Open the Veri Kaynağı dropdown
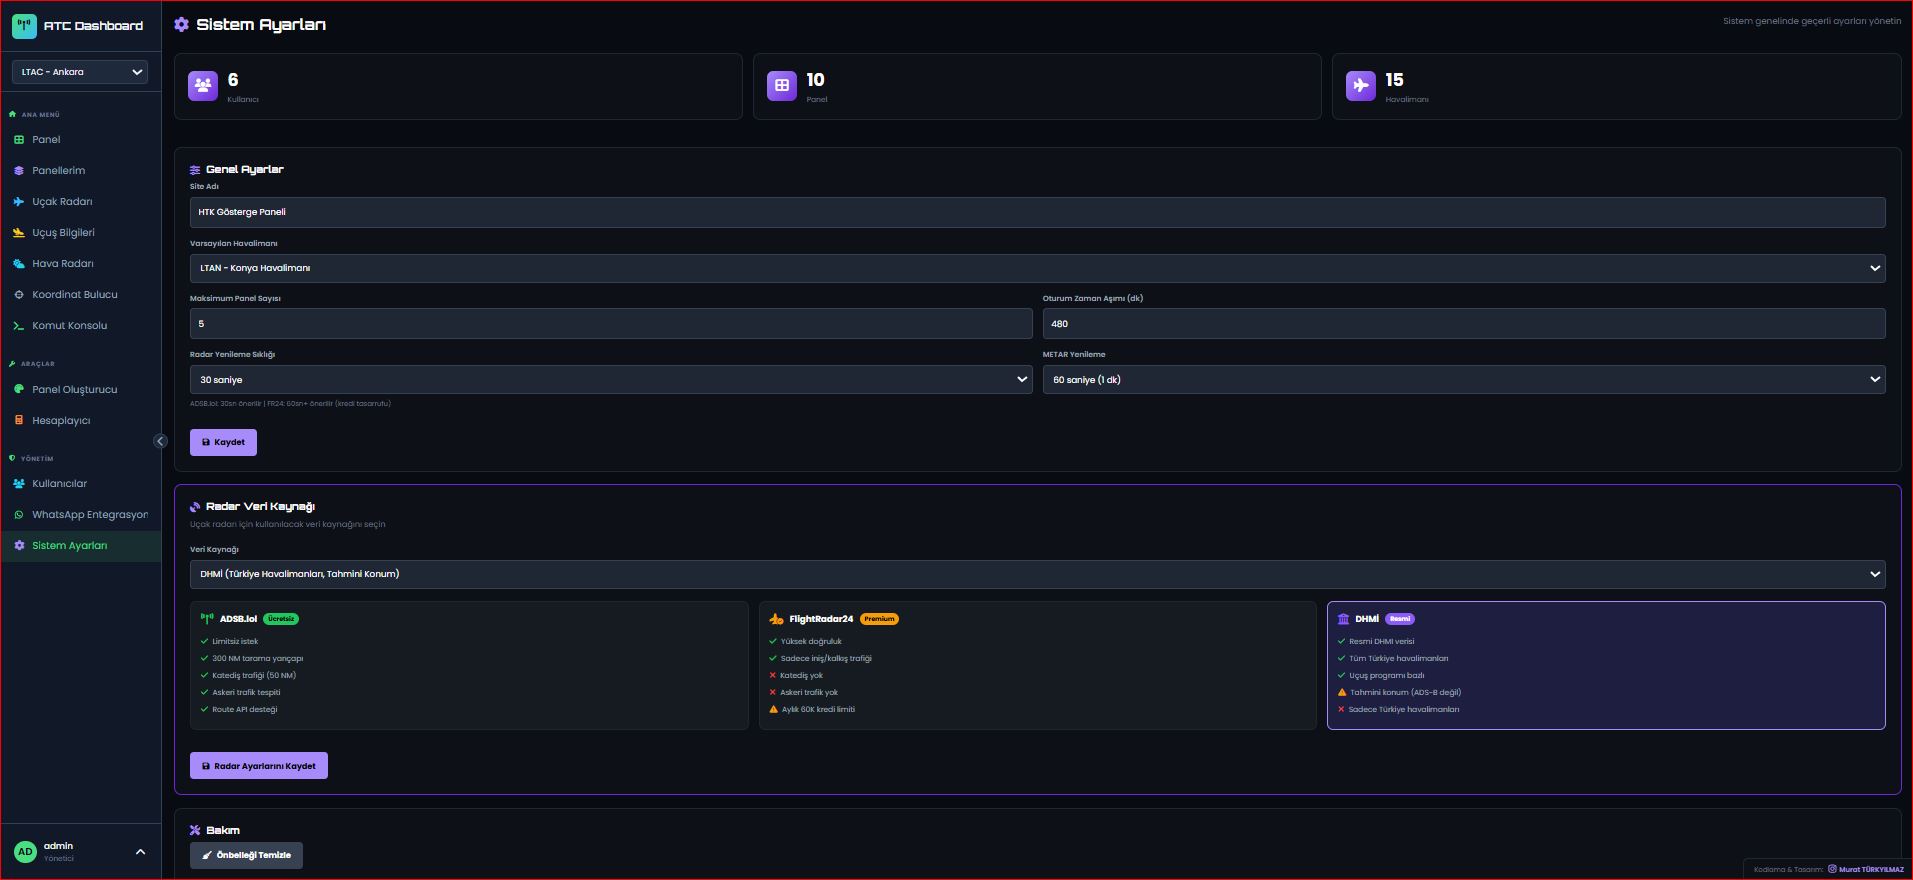 click(1037, 574)
